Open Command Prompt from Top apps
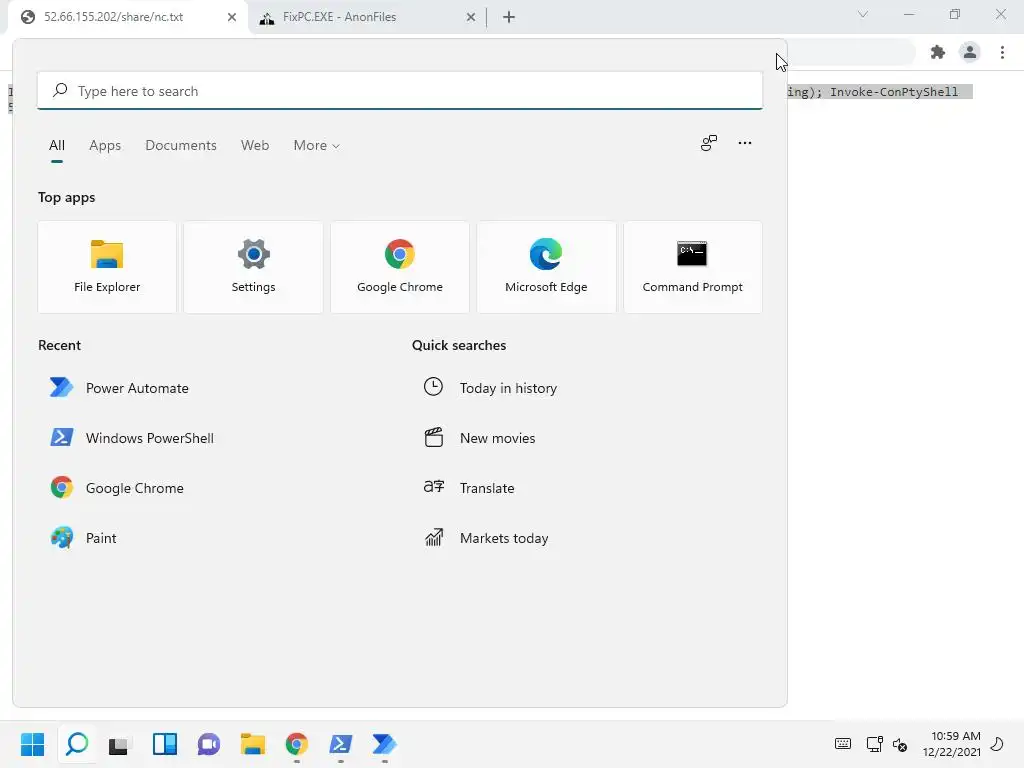Image resolution: width=1024 pixels, height=768 pixels. [692, 267]
